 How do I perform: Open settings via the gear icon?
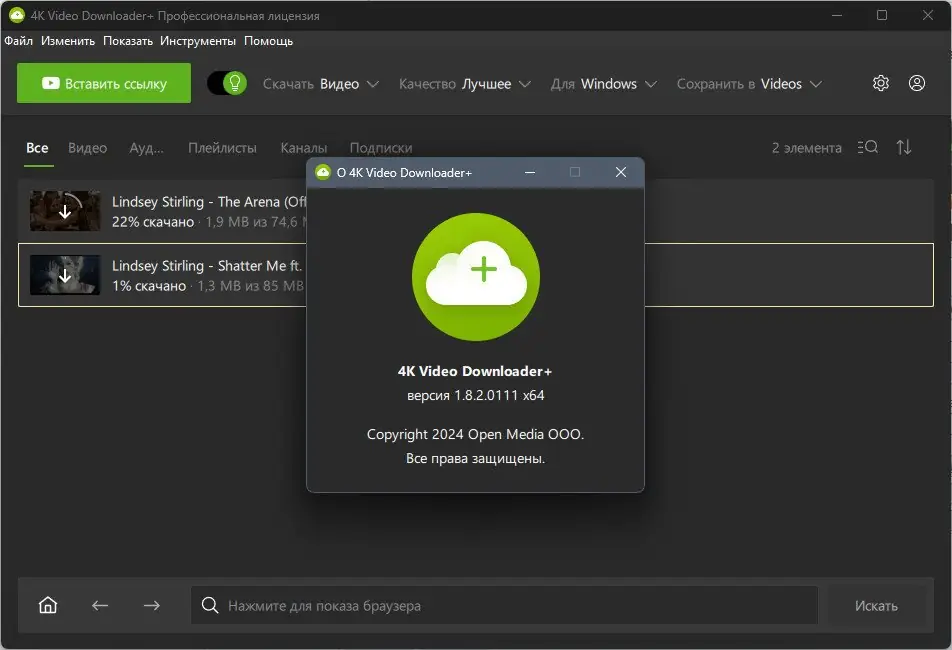point(880,83)
